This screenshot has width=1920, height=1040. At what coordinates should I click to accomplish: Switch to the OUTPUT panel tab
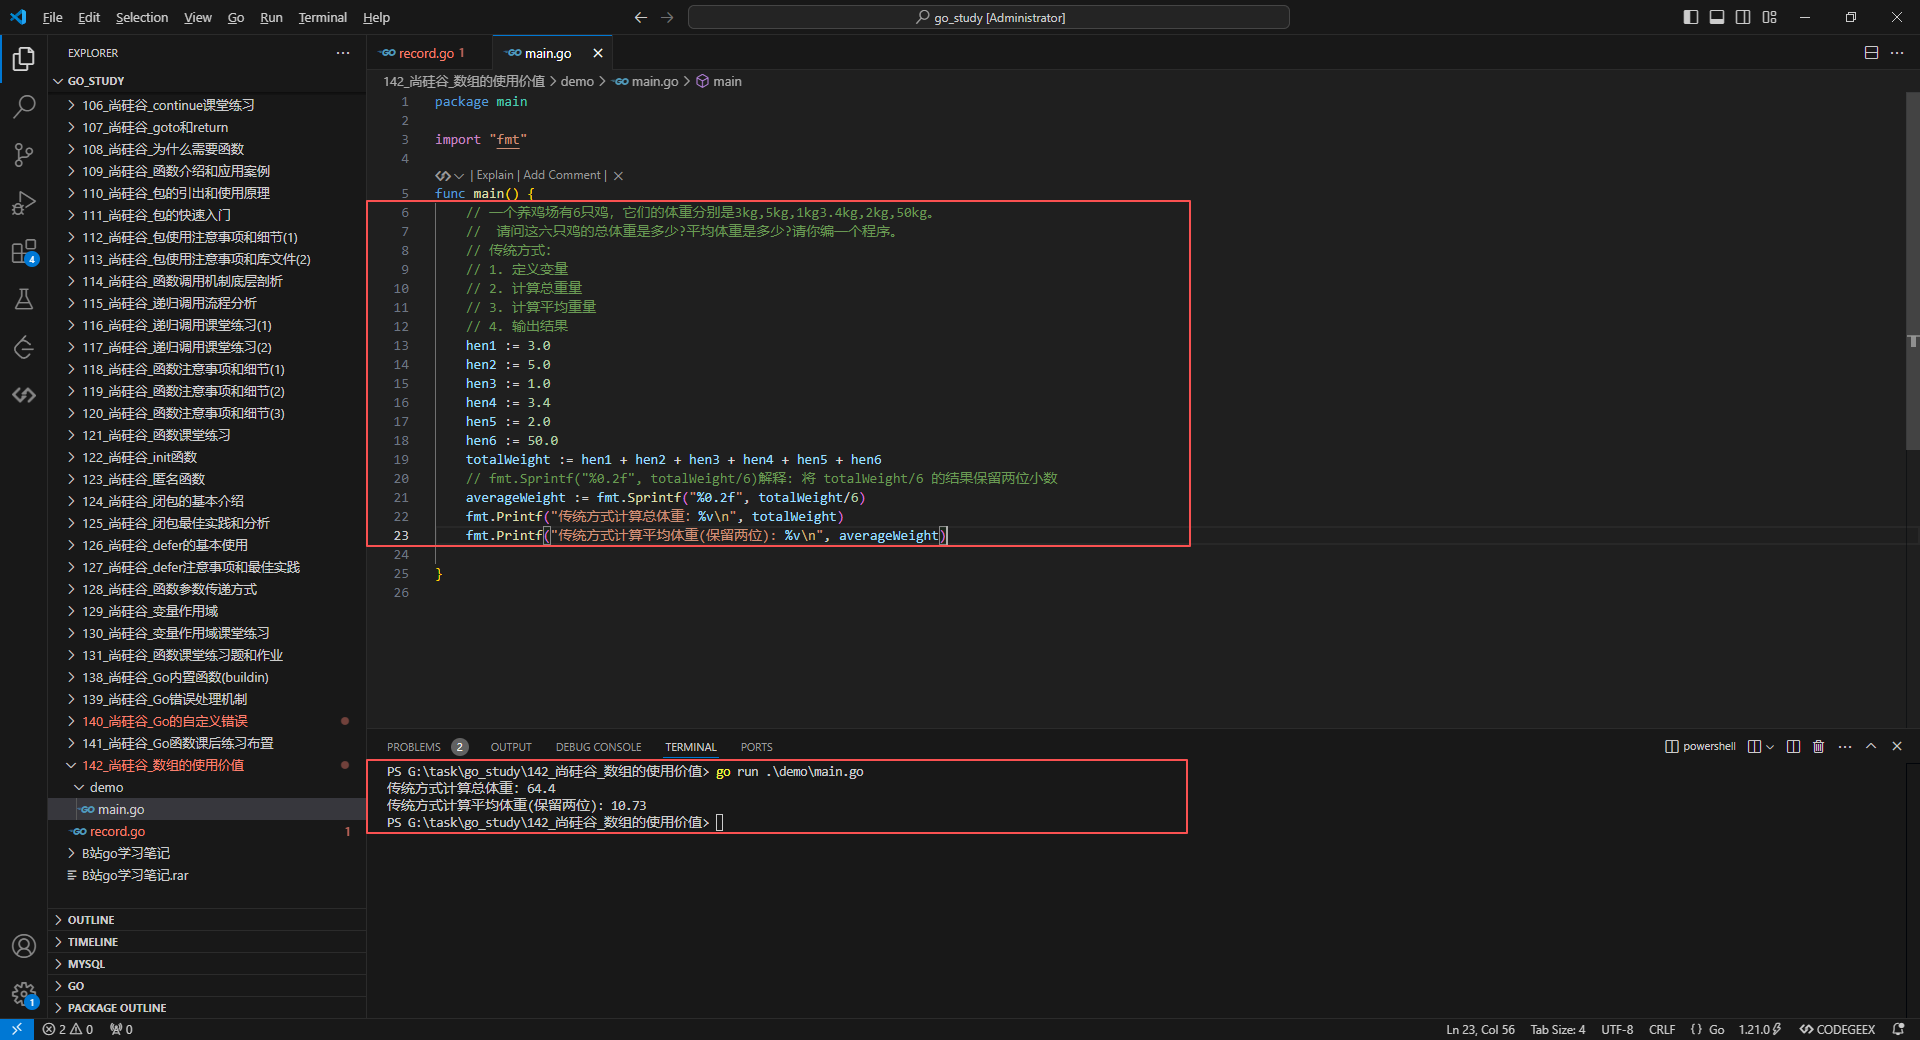click(511, 747)
